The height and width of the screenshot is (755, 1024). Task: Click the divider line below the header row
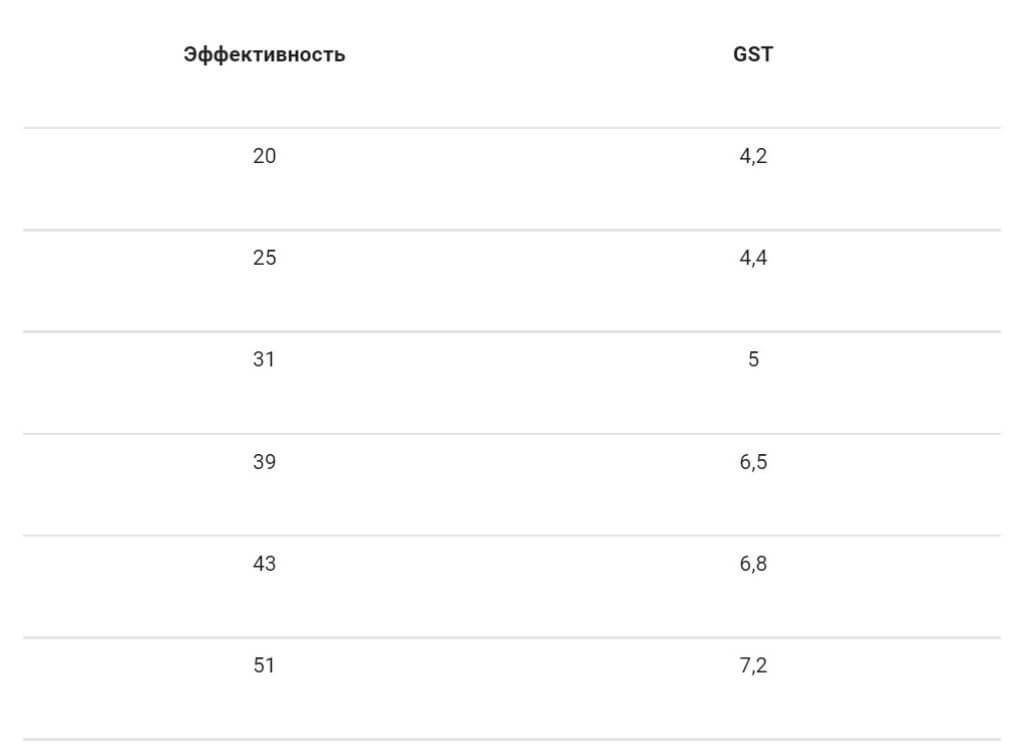[x=511, y=128]
